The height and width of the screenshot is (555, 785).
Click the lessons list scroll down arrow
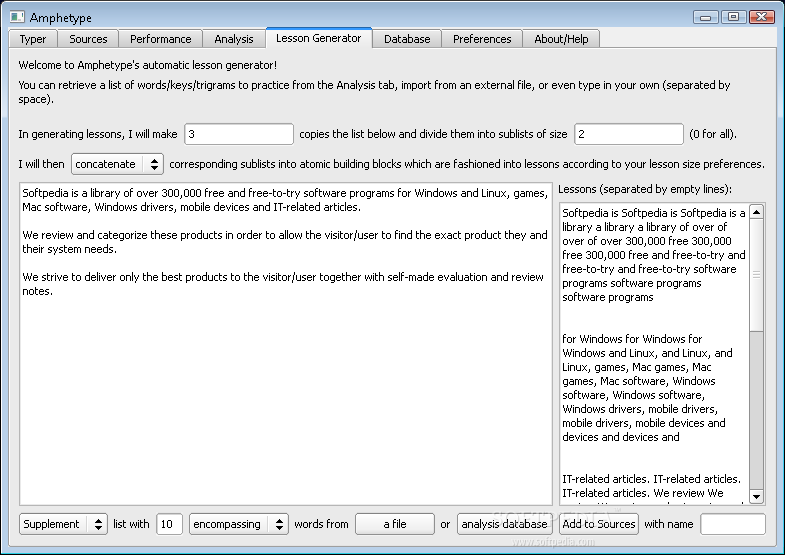(x=756, y=496)
